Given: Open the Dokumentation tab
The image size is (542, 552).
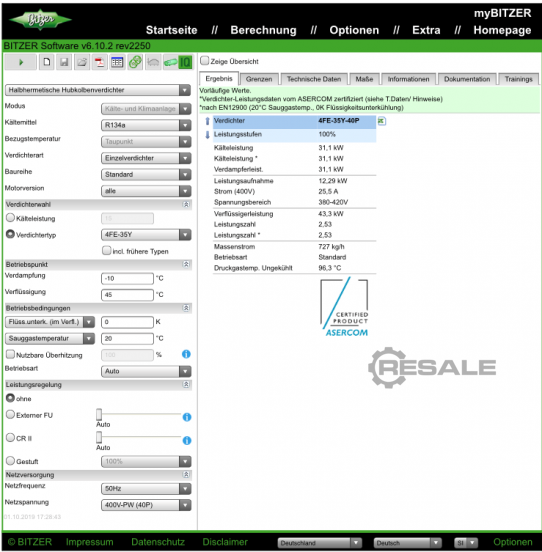Looking at the screenshot, I should click(467, 79).
